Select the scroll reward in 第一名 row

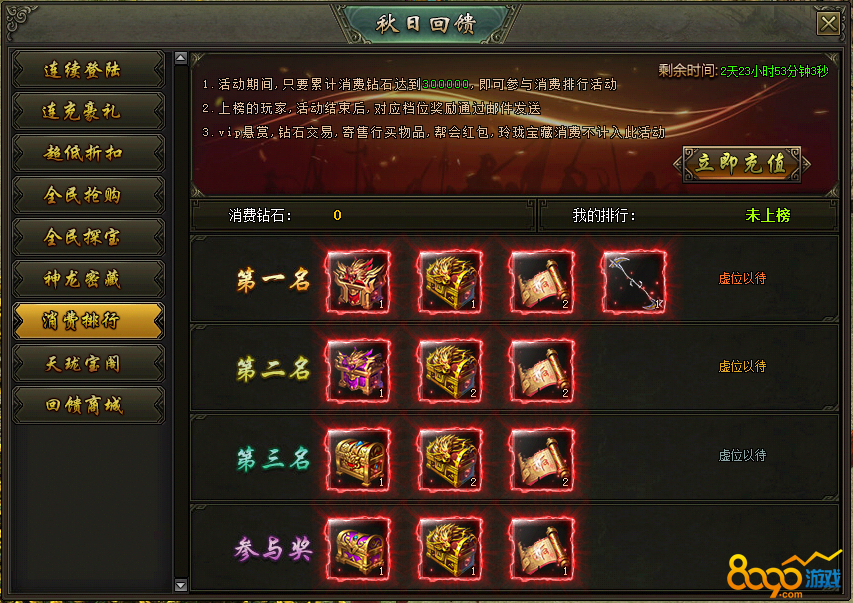[542, 281]
